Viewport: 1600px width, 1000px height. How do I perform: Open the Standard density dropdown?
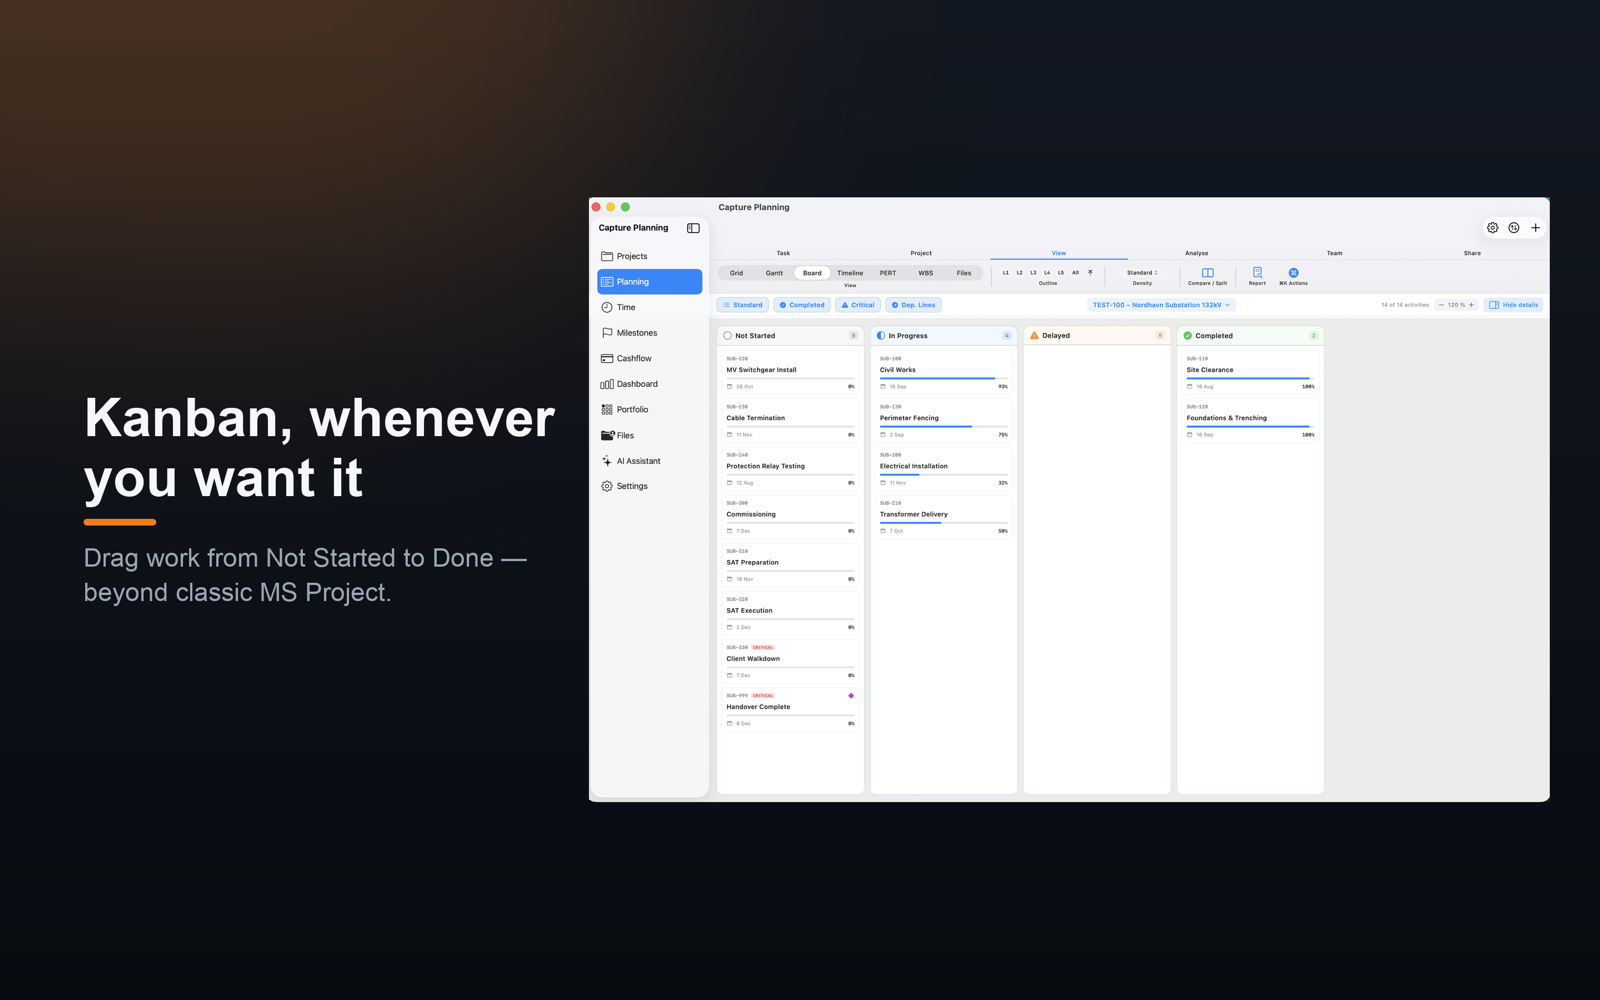point(1142,273)
